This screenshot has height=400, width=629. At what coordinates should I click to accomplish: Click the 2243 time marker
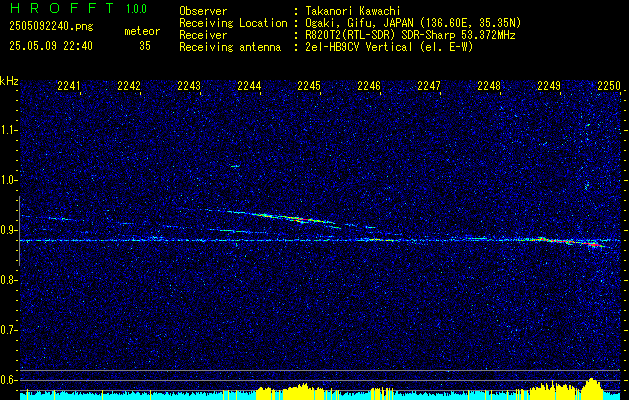point(189,86)
